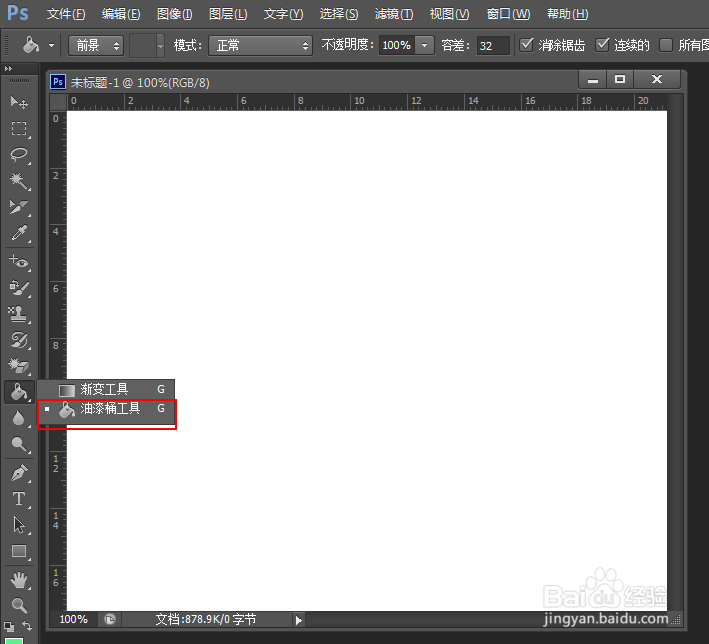Select the Rectangle shape tool
Image resolution: width=709 pixels, height=644 pixels.
click(x=19, y=551)
